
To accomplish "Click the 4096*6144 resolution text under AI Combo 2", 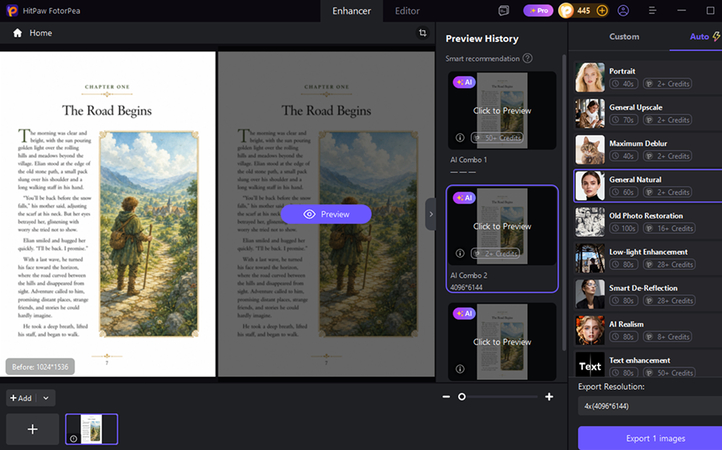I will (x=466, y=287).
